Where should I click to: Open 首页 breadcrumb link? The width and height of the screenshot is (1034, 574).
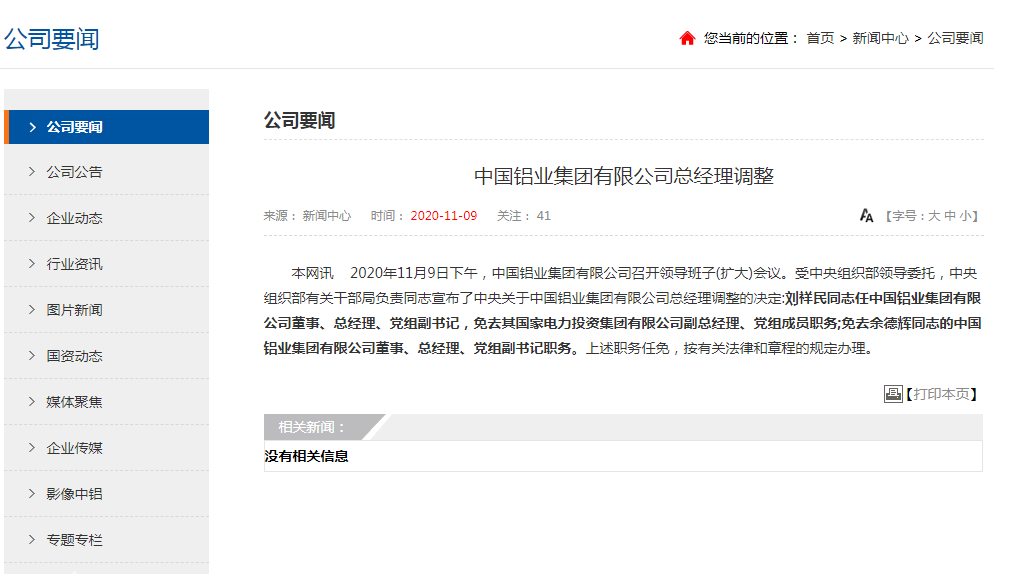tap(820, 38)
